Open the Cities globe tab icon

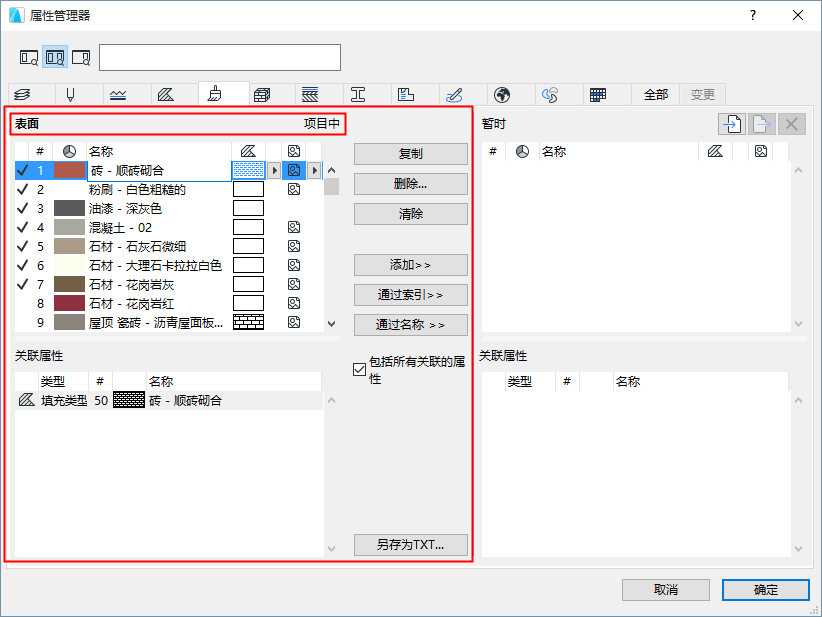[502, 95]
